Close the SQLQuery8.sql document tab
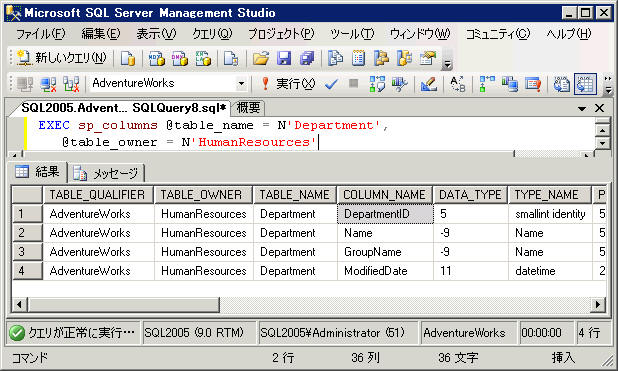Viewport: 618px width, 371px height. tap(599, 108)
